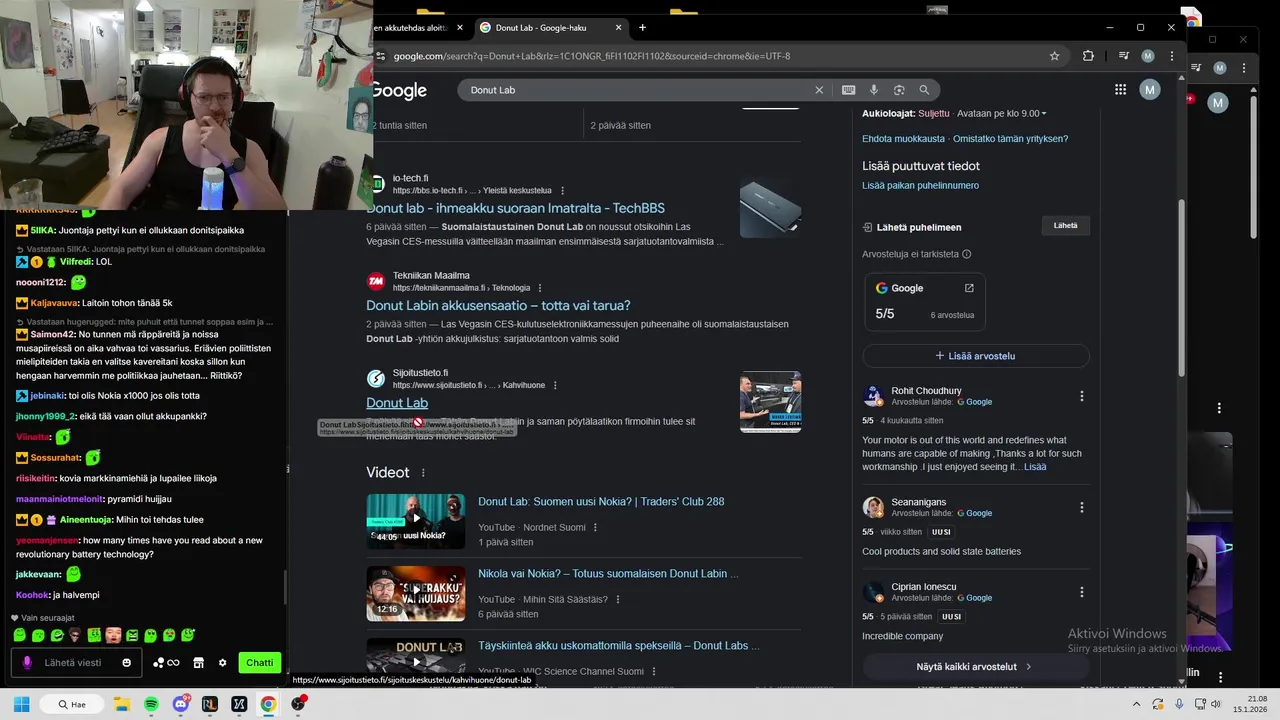Switch to the Donut Lab - Google-haku tab
This screenshot has width=1280, height=720.
[x=550, y=28]
